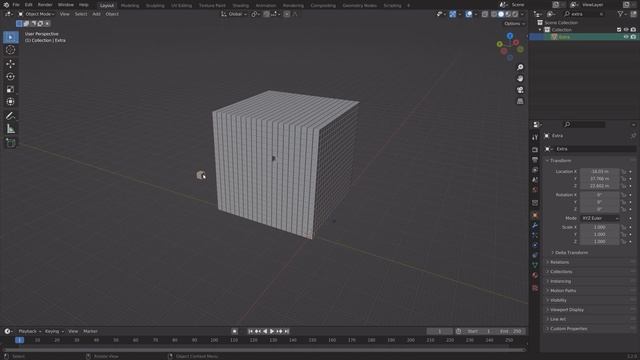
Task: Toggle Collection render camera icon
Action: pyautogui.click(x=633, y=30)
